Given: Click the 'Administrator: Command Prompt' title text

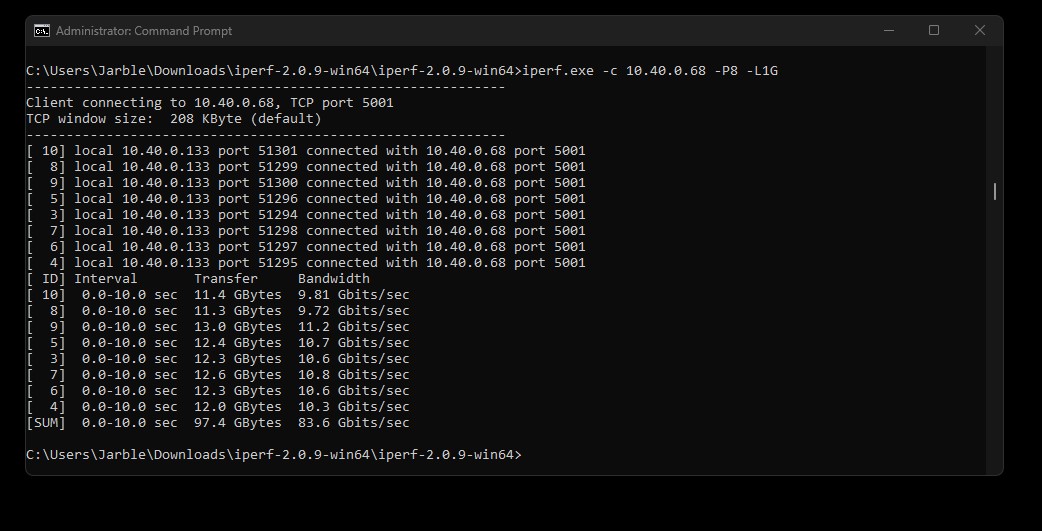Looking at the screenshot, I should [144, 31].
